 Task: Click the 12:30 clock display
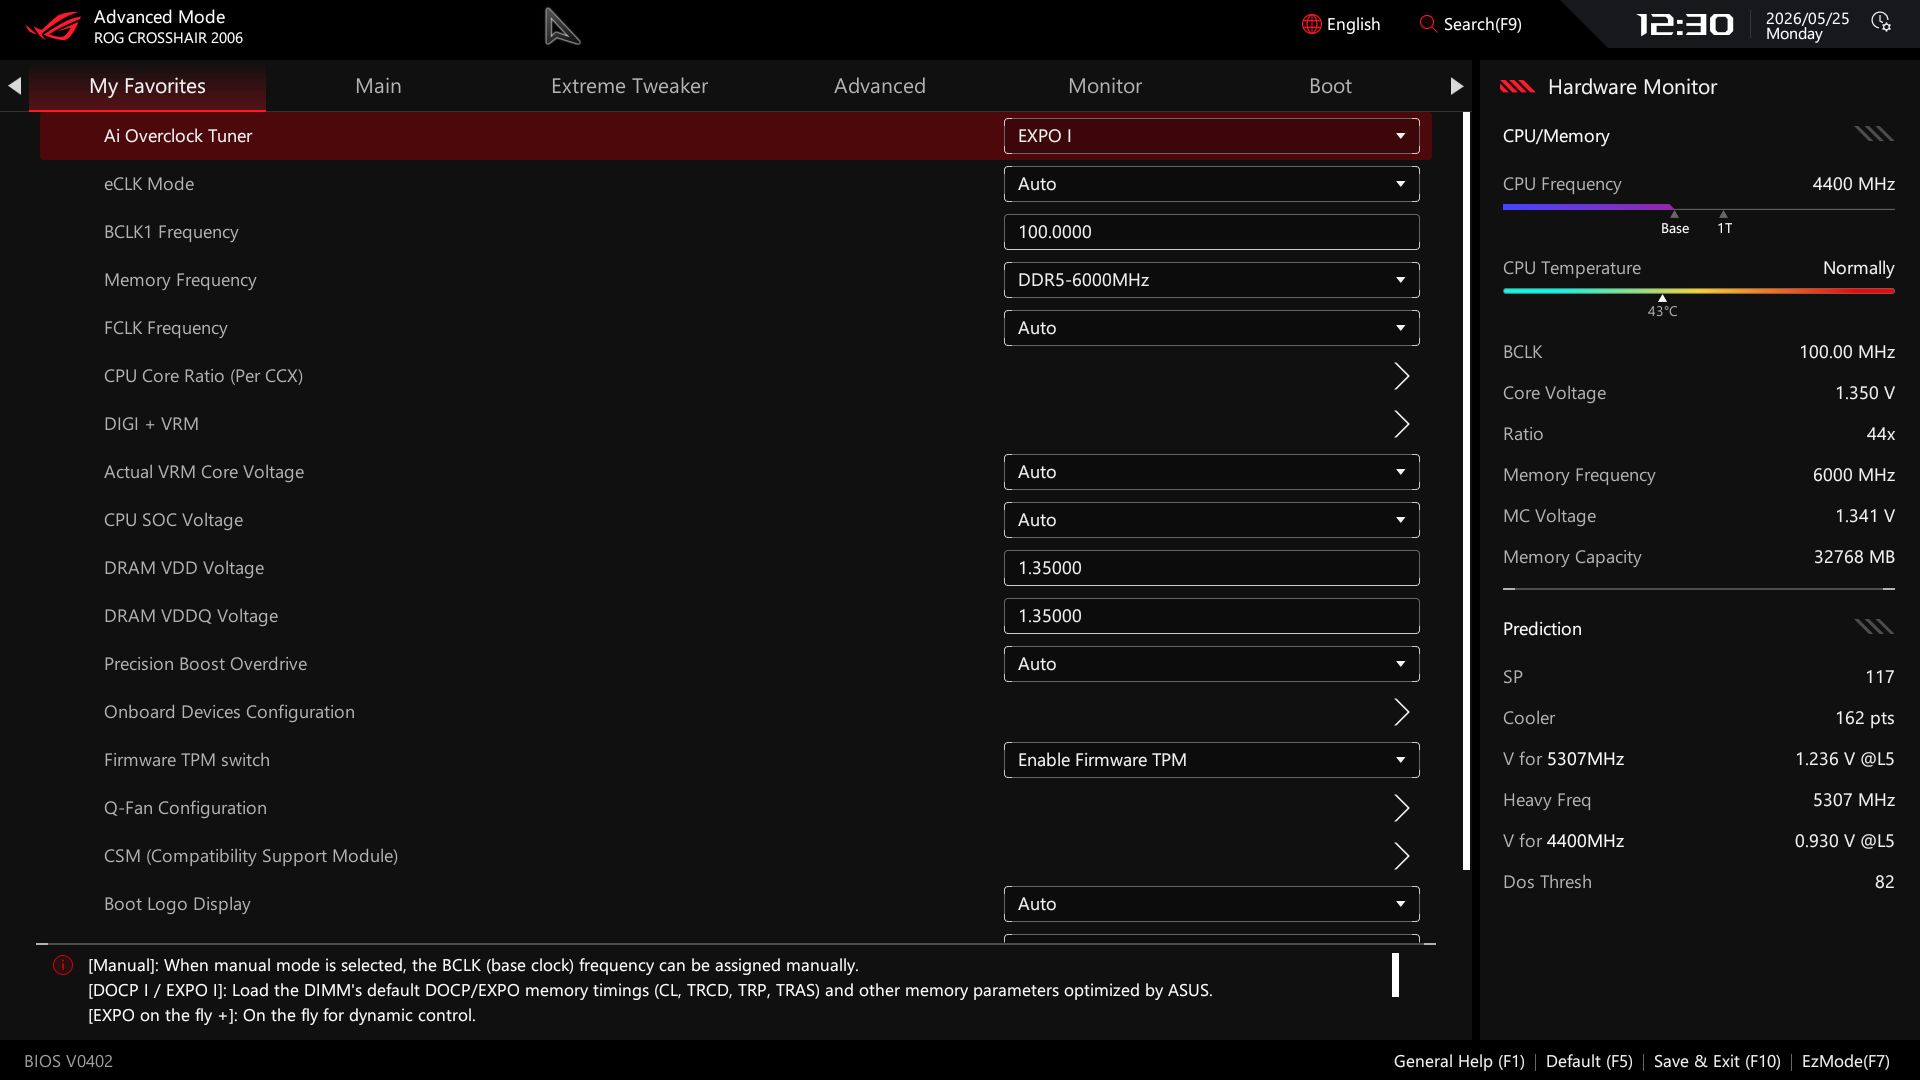point(1685,24)
